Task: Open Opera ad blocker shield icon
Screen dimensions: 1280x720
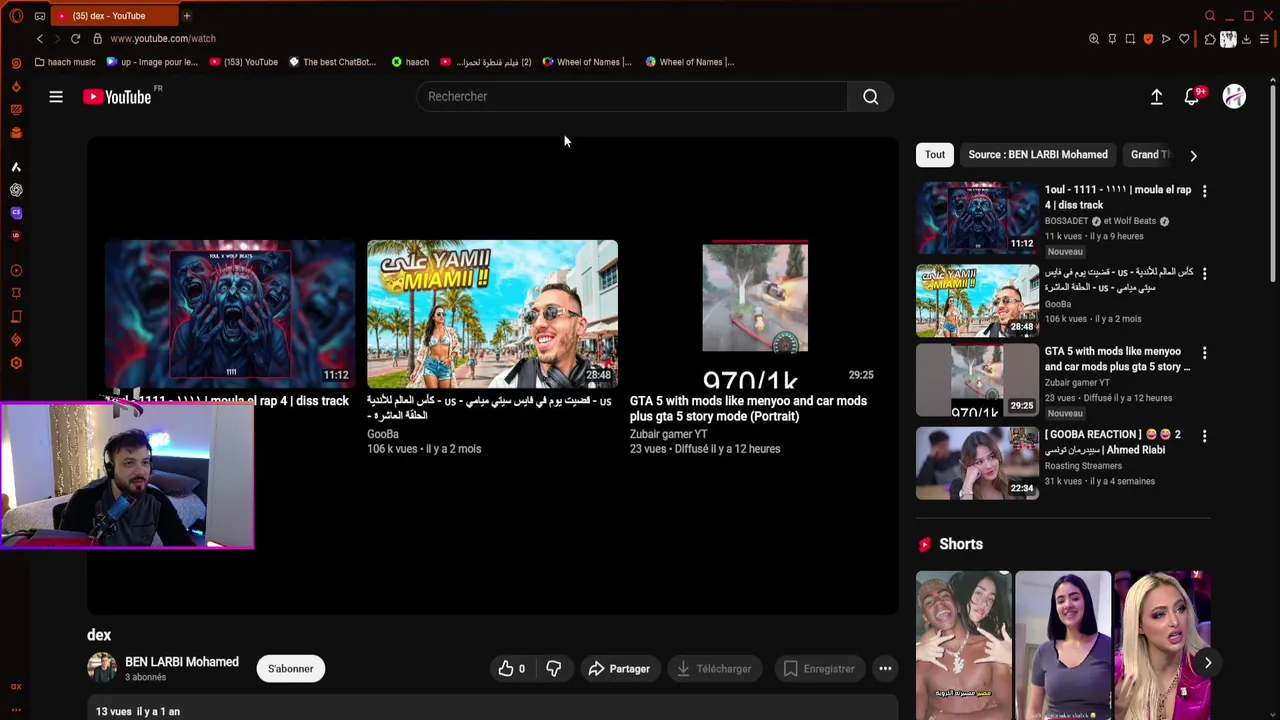Action: (x=1148, y=39)
